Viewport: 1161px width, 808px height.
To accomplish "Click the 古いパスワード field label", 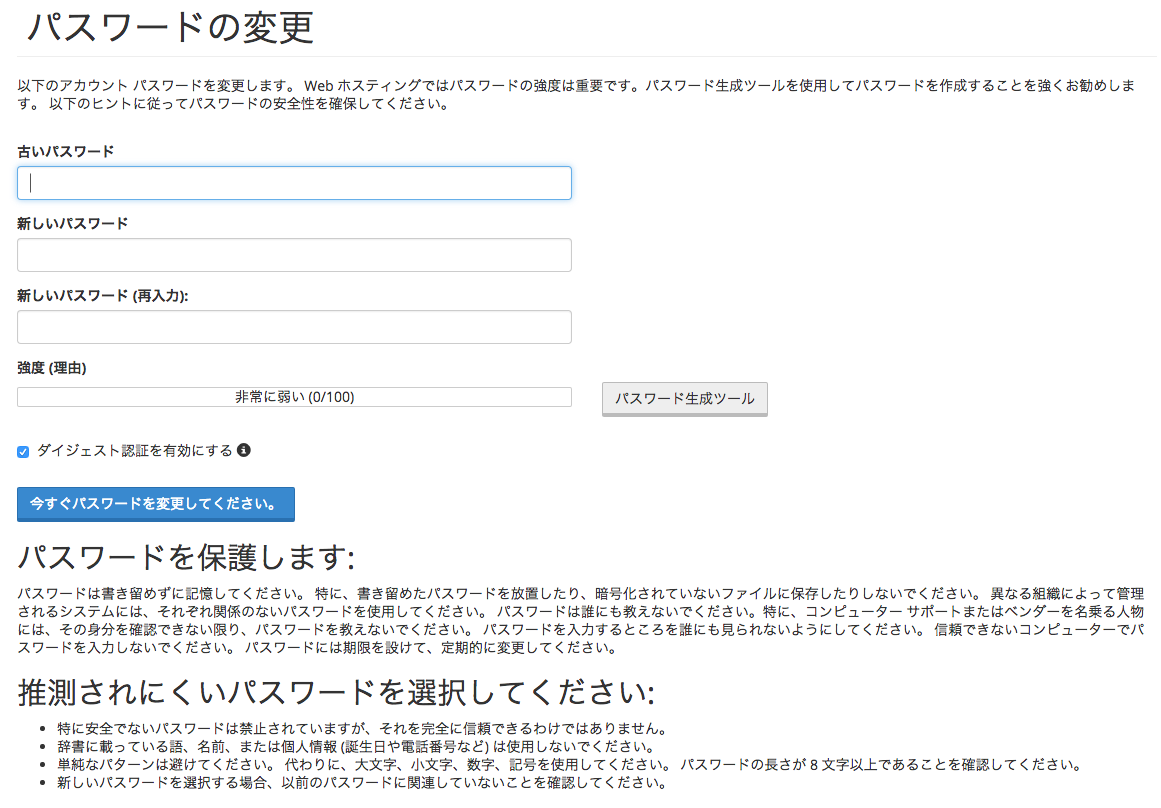I will point(66,151).
